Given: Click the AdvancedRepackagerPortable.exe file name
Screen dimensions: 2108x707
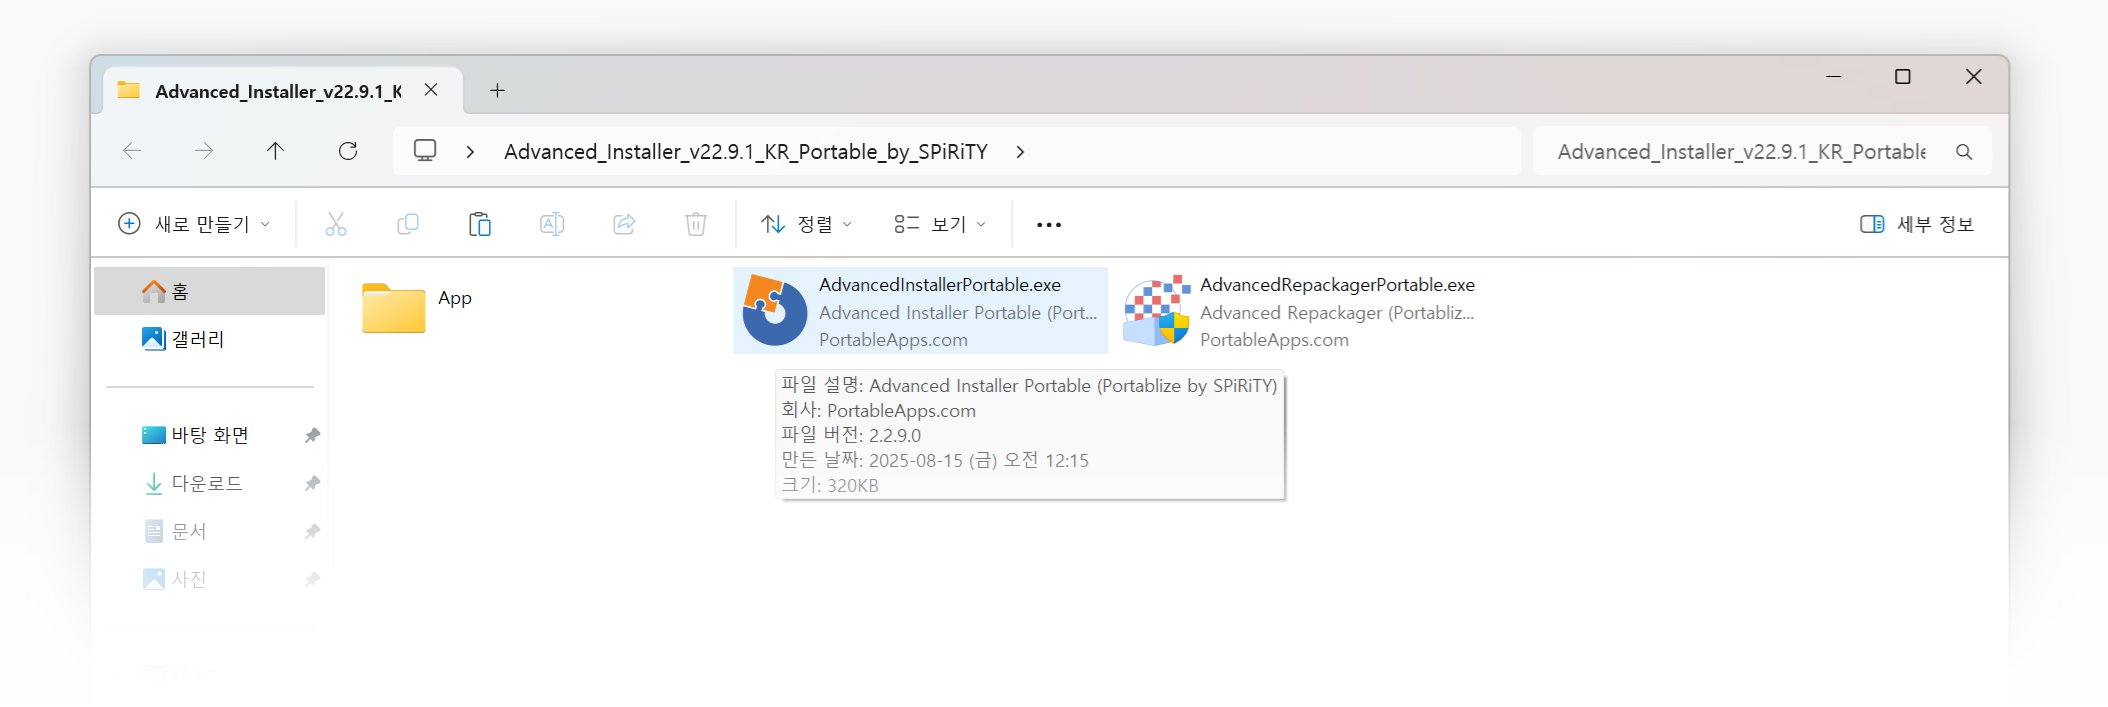Looking at the screenshot, I should [1337, 285].
